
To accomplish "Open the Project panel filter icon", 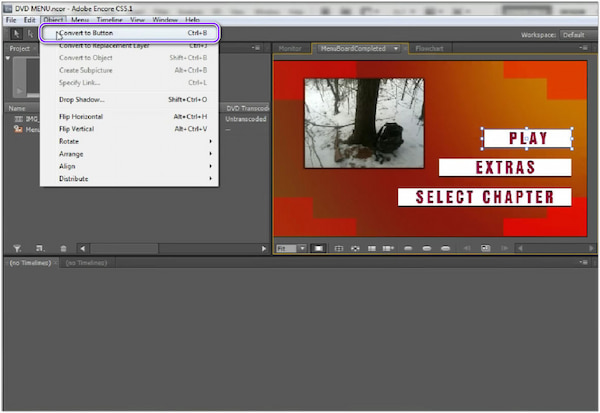I will point(17,248).
